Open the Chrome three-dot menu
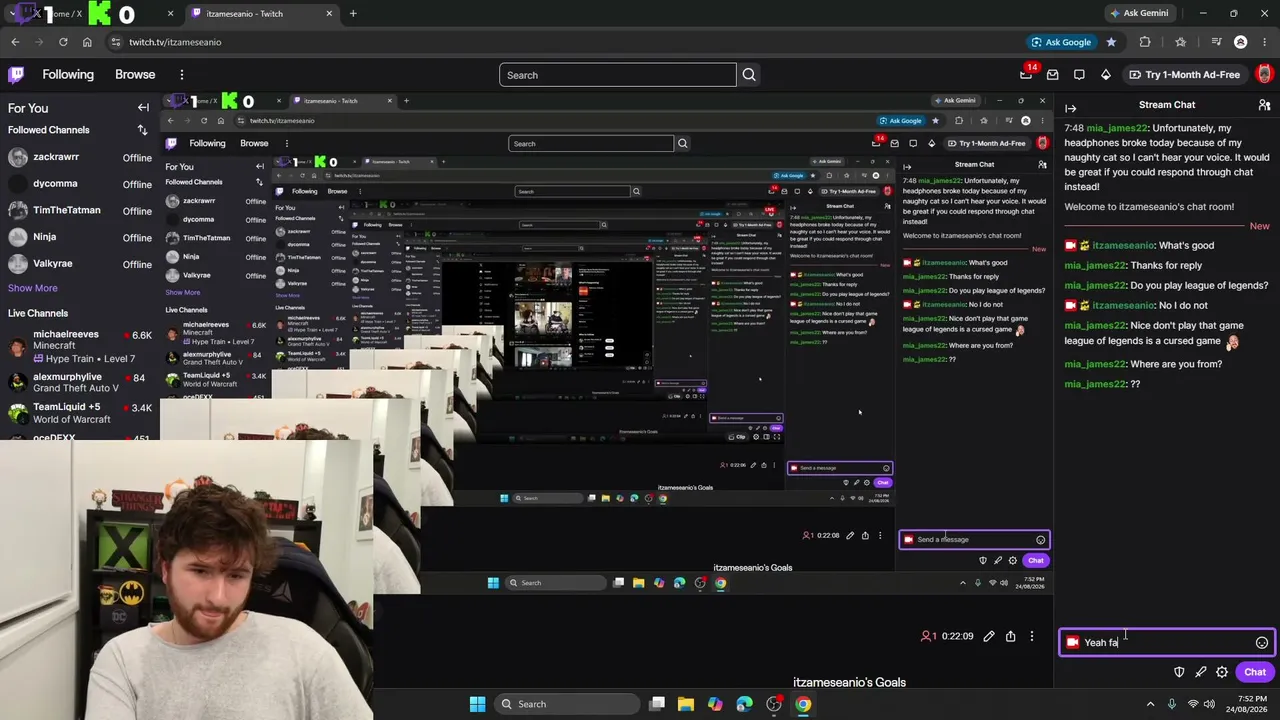The width and height of the screenshot is (1280, 720). 1264,42
